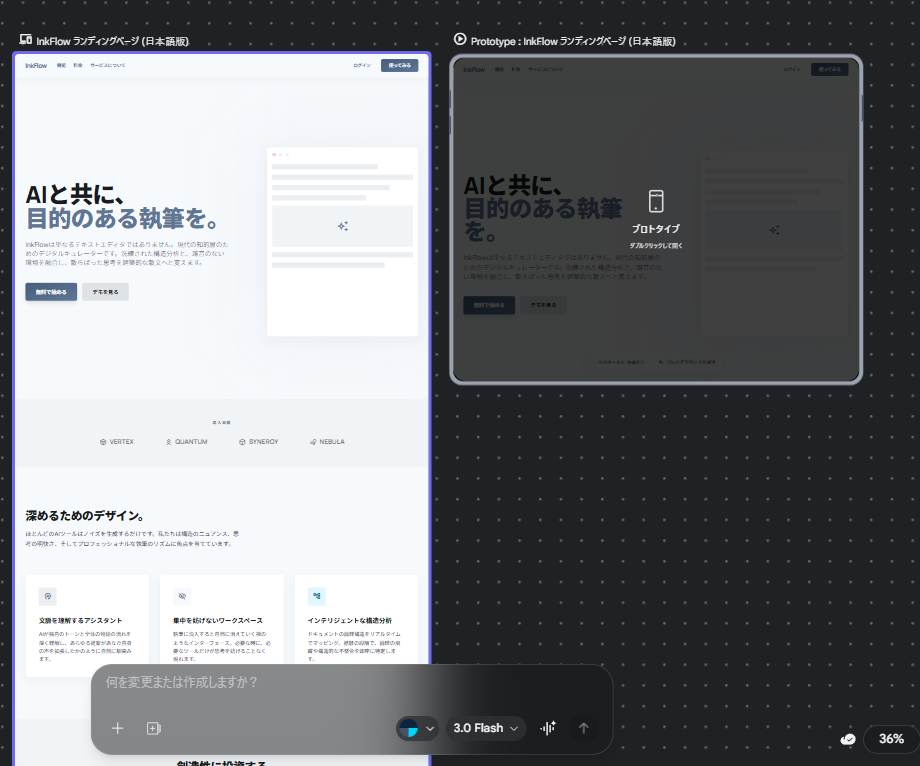Image resolution: width=920 pixels, height=766 pixels.
Task: Click the デモを見る button in the left frame
Action: coord(105,292)
